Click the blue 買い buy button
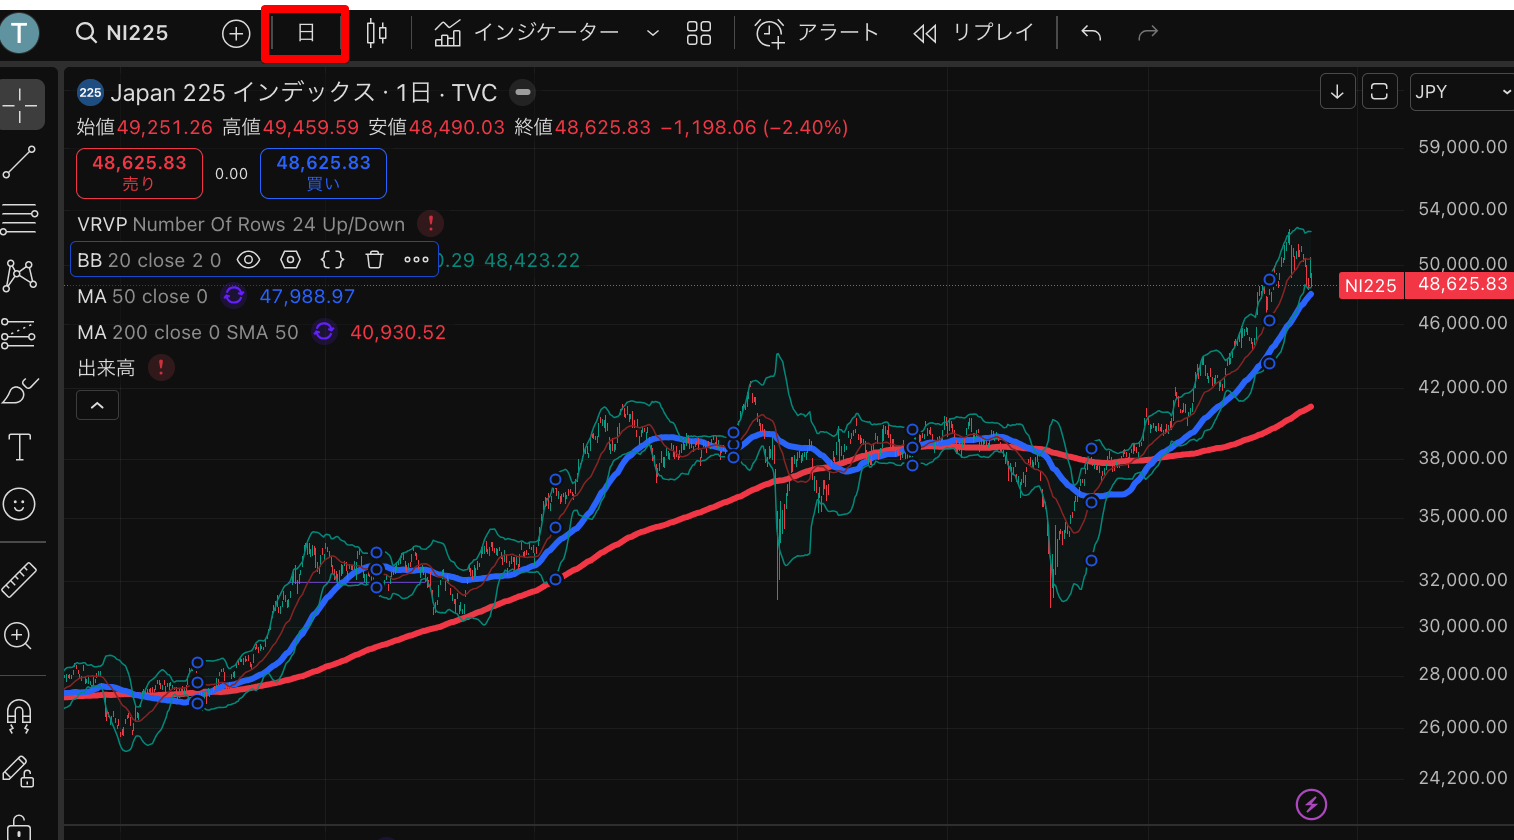 [x=323, y=173]
